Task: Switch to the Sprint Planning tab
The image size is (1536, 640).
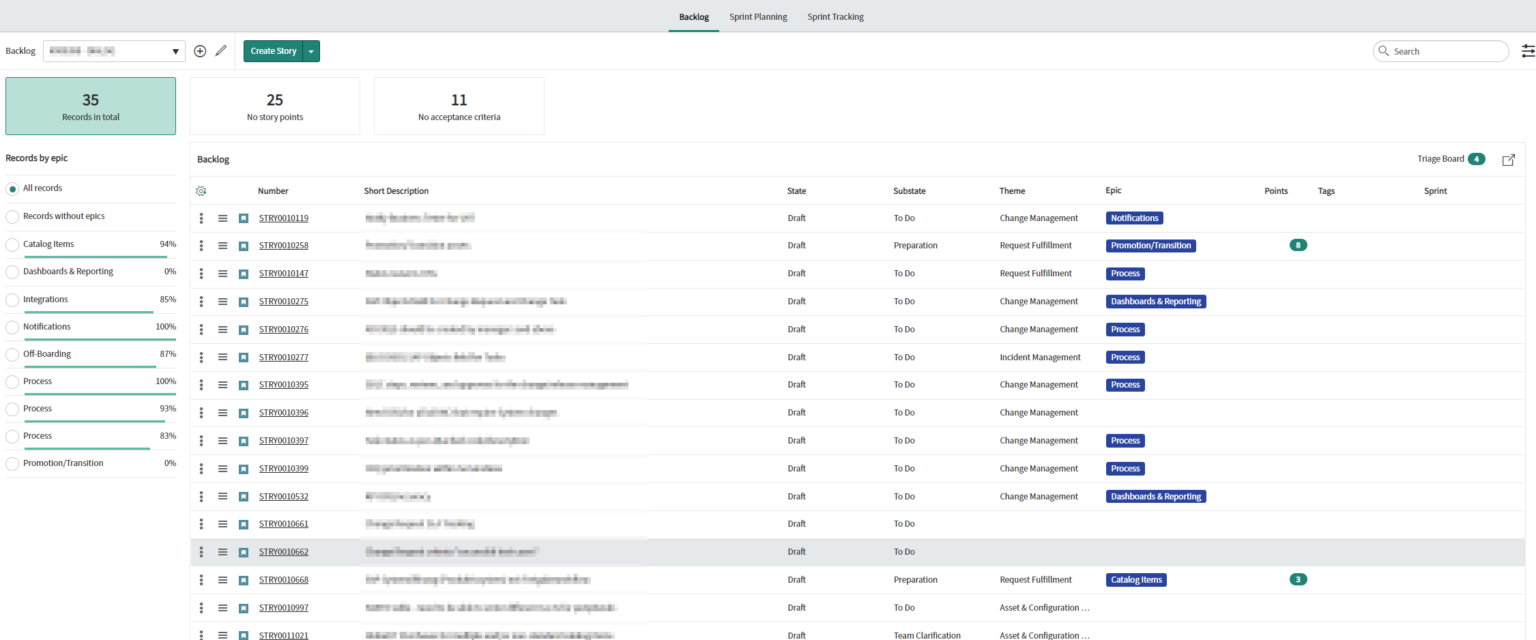Action: coord(758,16)
